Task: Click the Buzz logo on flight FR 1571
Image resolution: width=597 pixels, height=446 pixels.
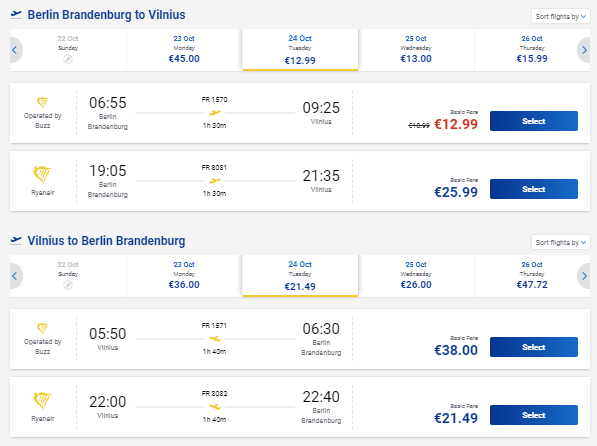Action: tap(43, 328)
